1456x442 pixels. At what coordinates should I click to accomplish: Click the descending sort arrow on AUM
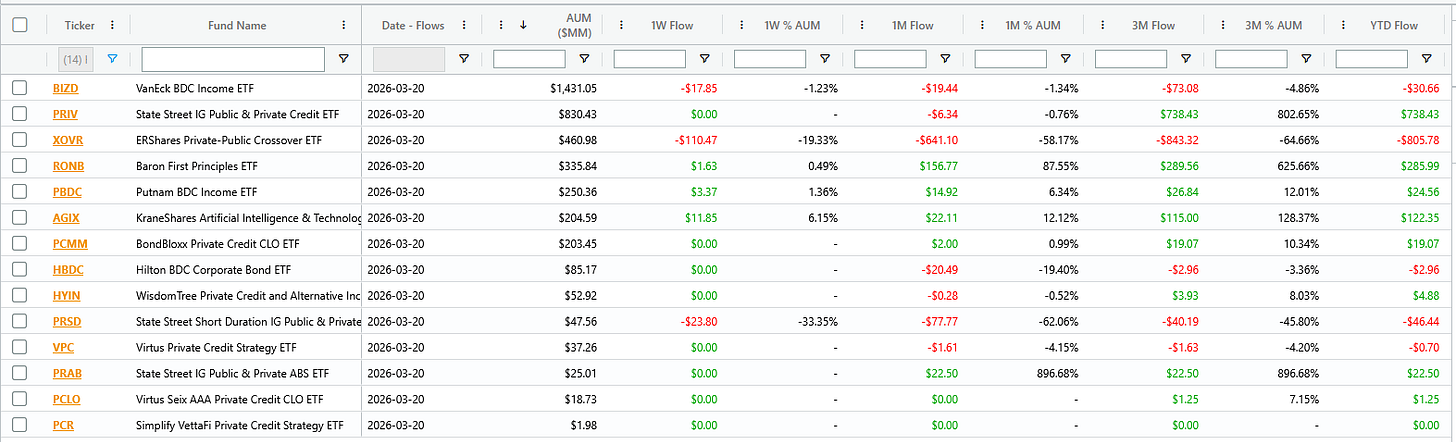coord(523,25)
